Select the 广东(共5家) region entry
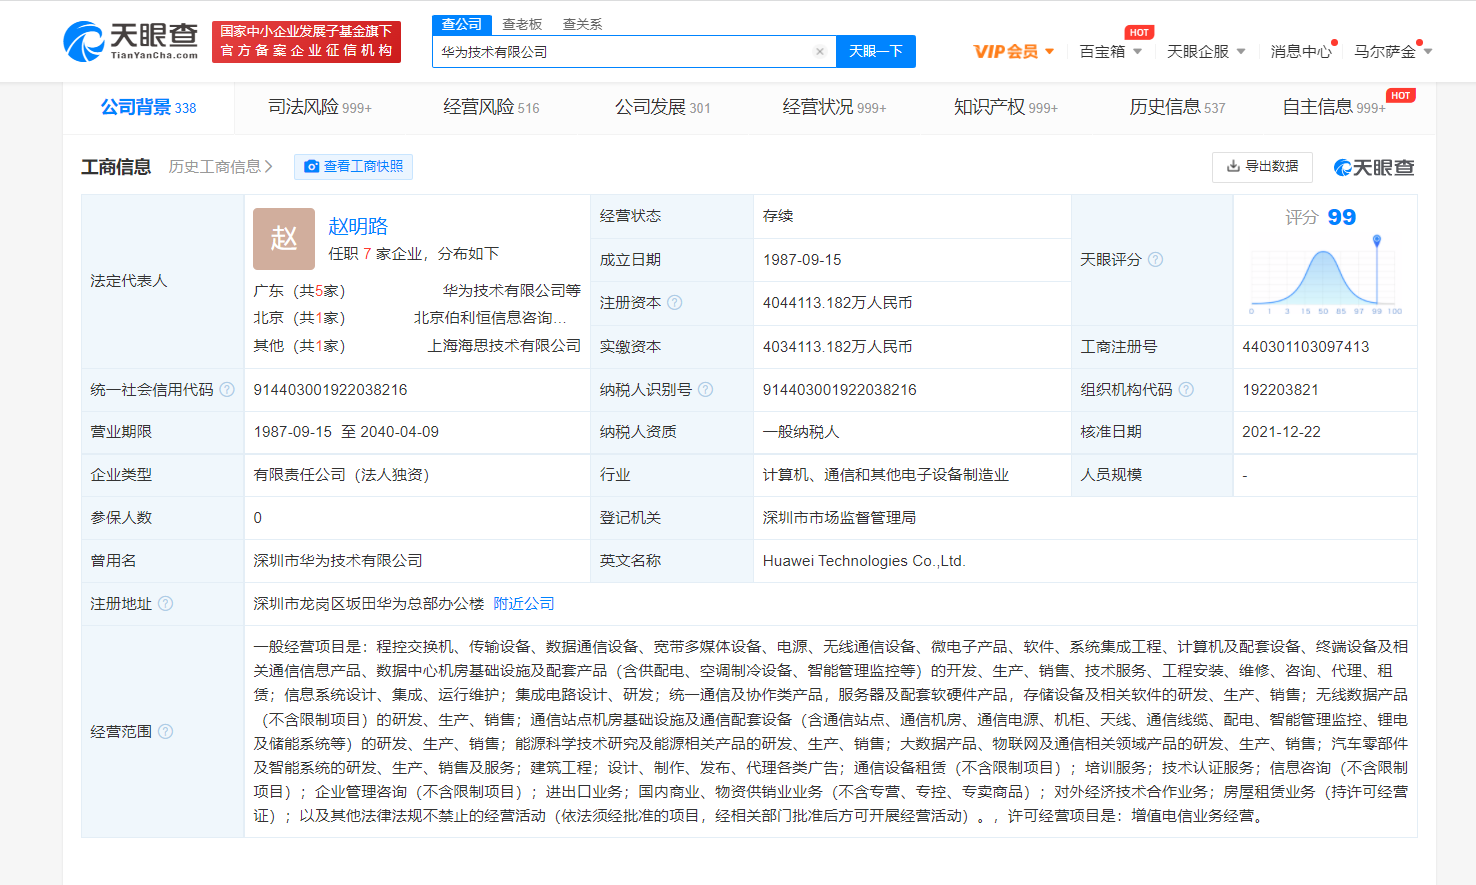1476x885 pixels. click(299, 290)
